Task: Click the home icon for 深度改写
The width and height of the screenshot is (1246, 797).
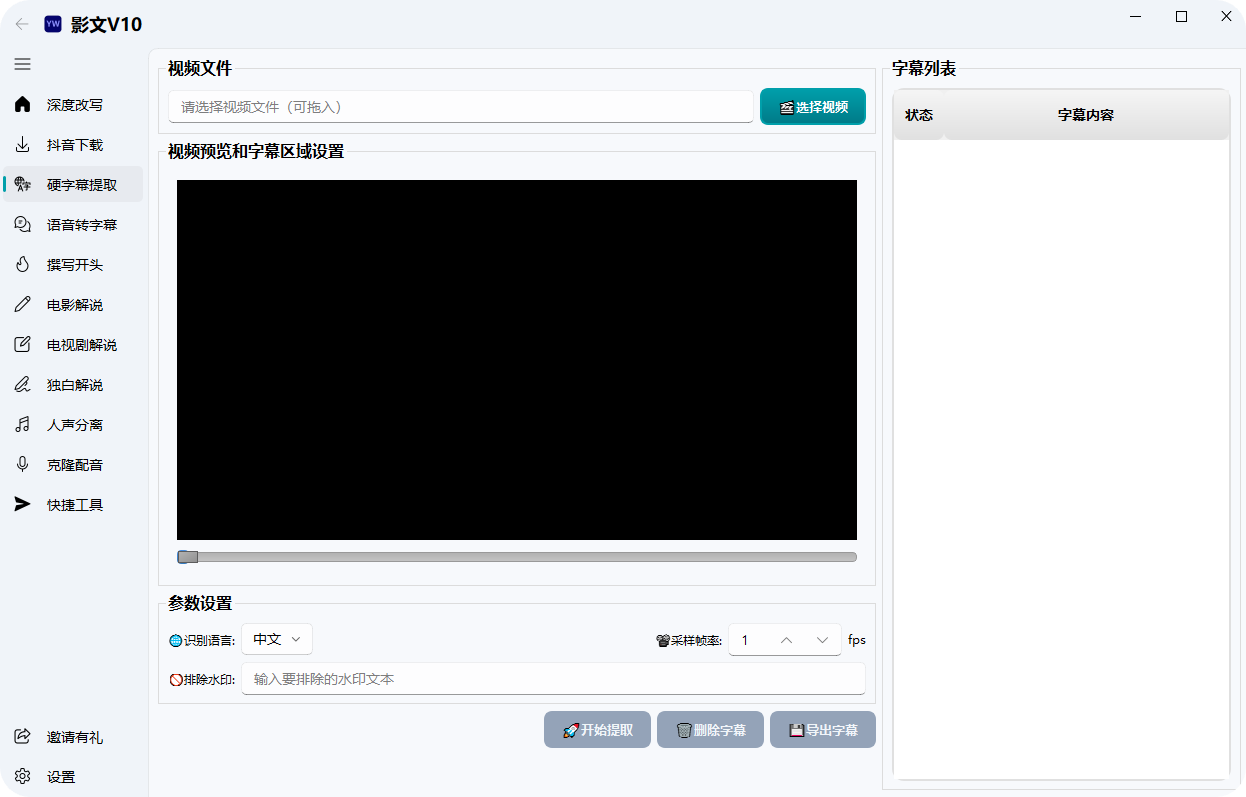Action: 22,105
